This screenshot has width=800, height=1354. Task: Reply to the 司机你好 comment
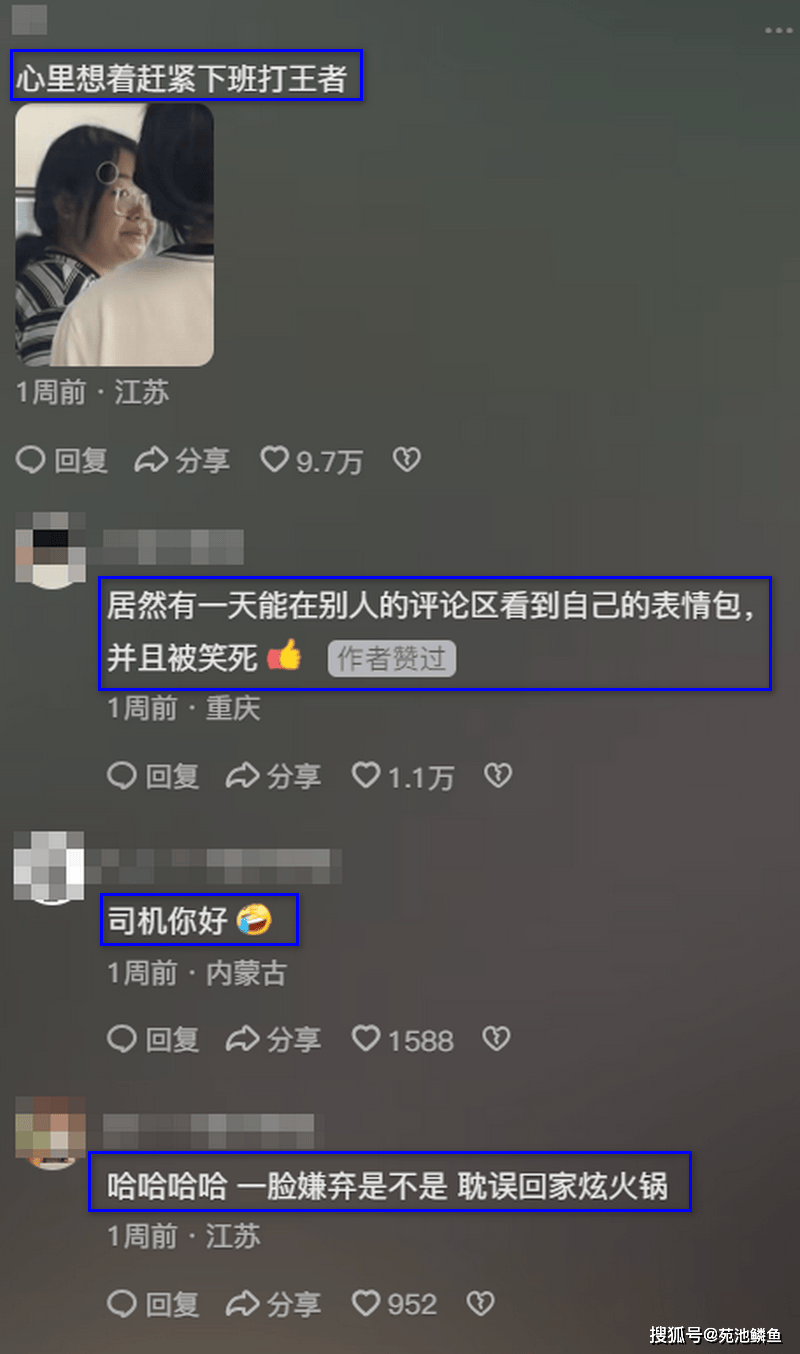click(153, 1039)
